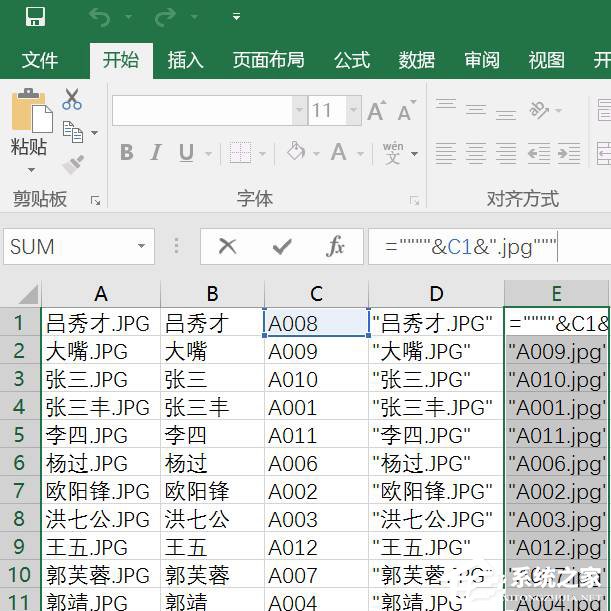Open the Fill Color dropdown arrow

tap(316, 154)
